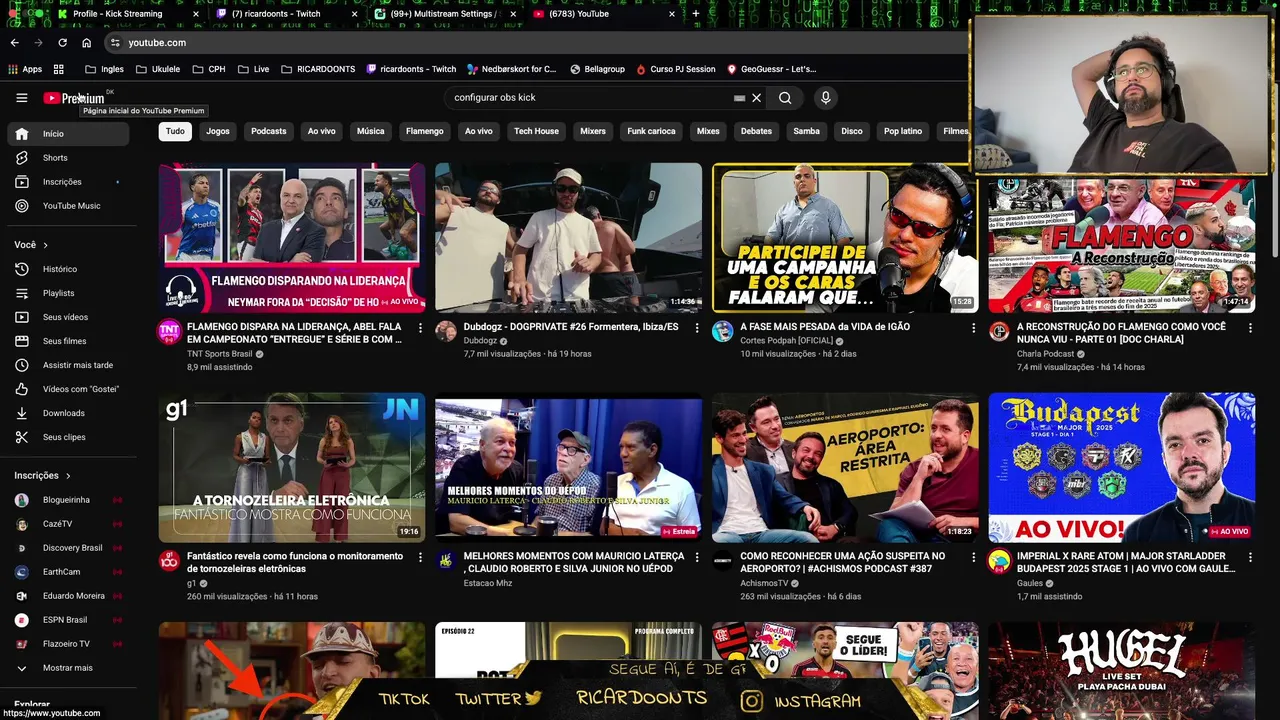The height and width of the screenshot is (720, 1280).
Task: Open Blogueirinha subscription channel
Action: pos(68,500)
